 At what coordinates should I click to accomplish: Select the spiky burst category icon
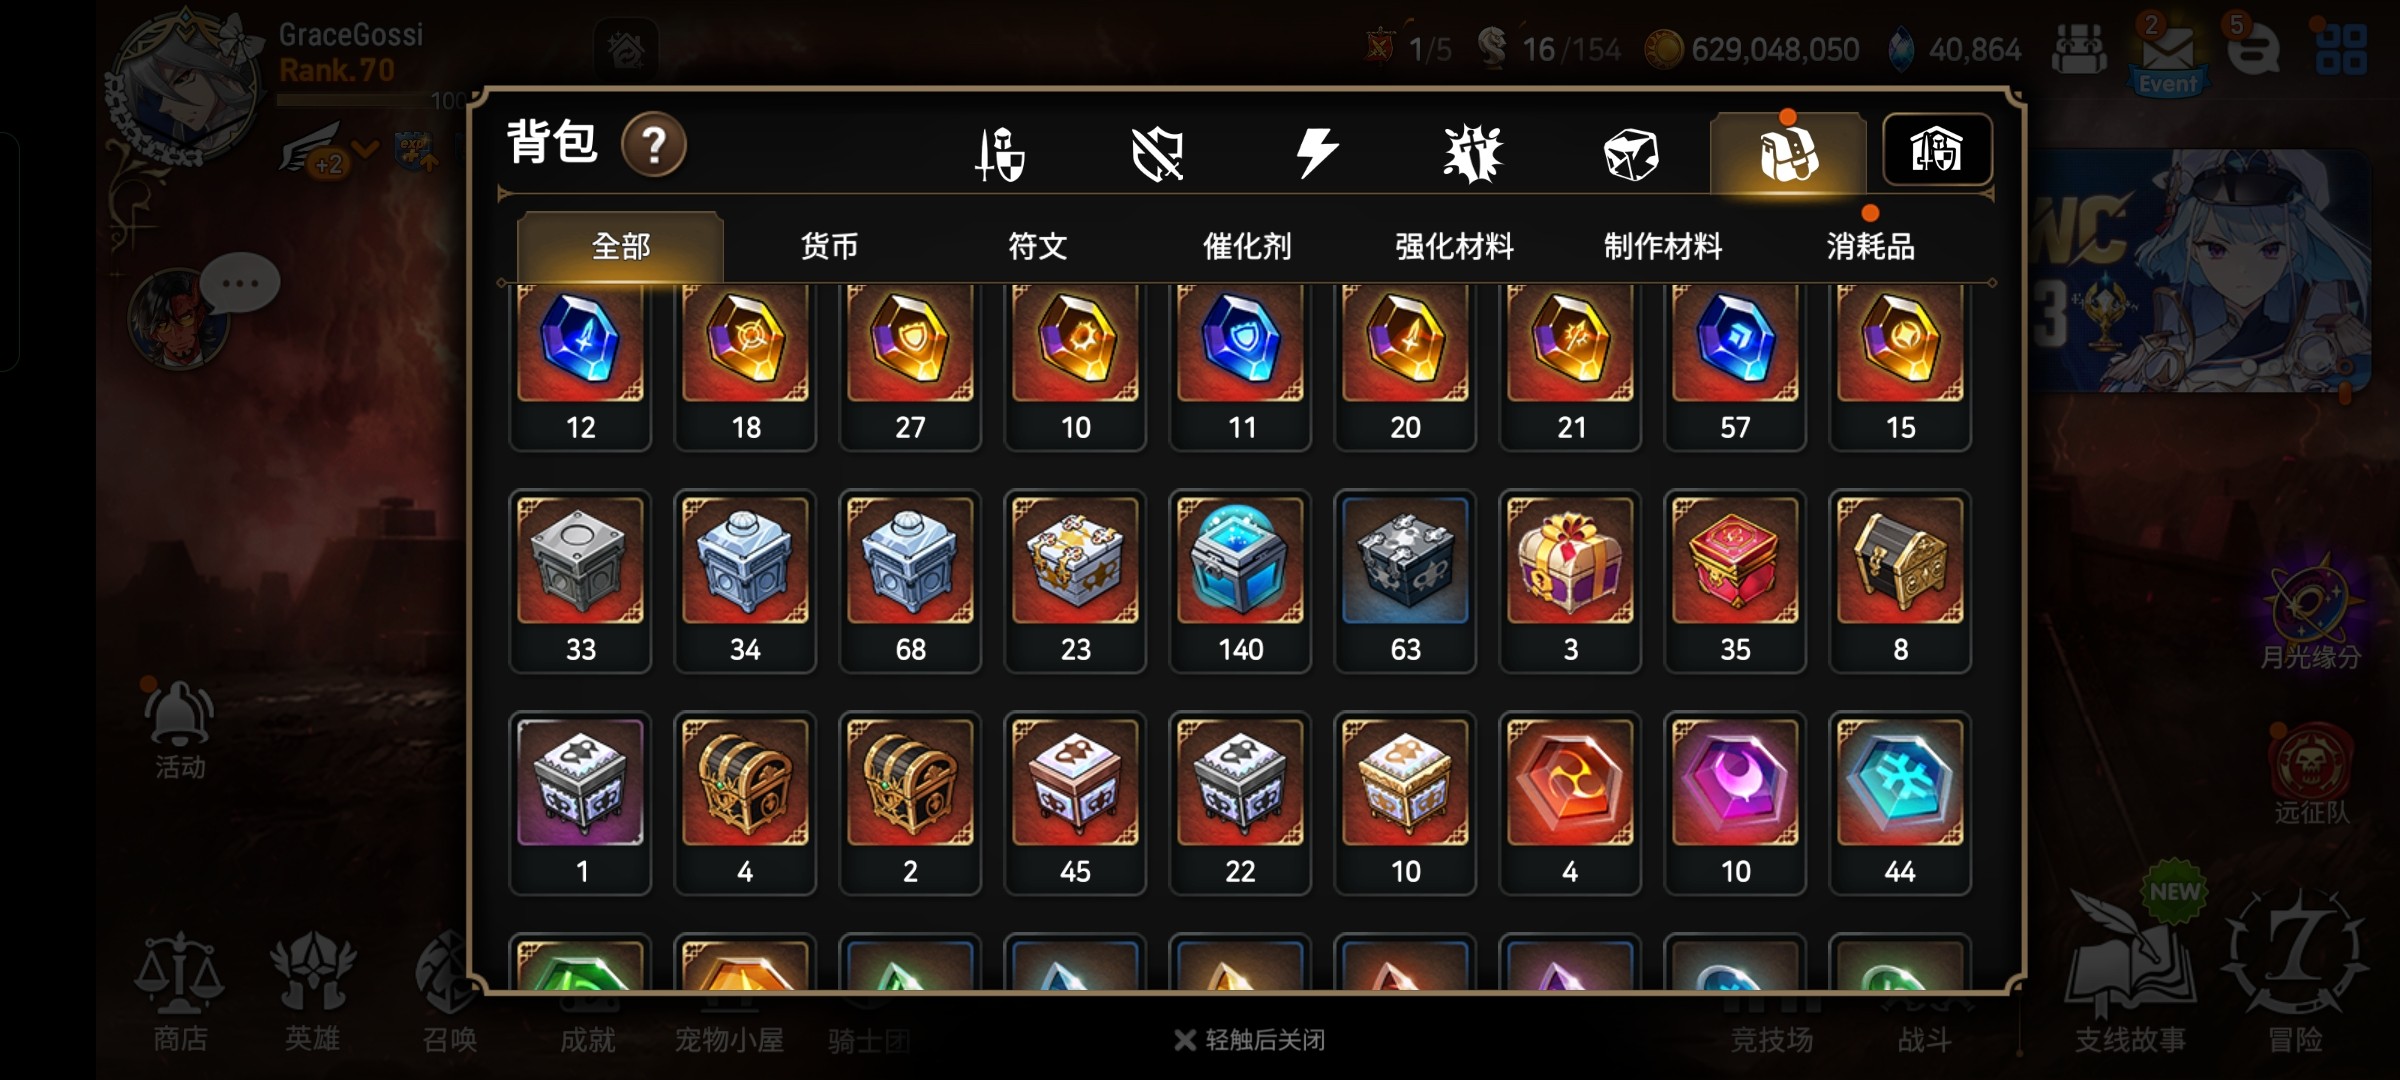[x=1473, y=153]
